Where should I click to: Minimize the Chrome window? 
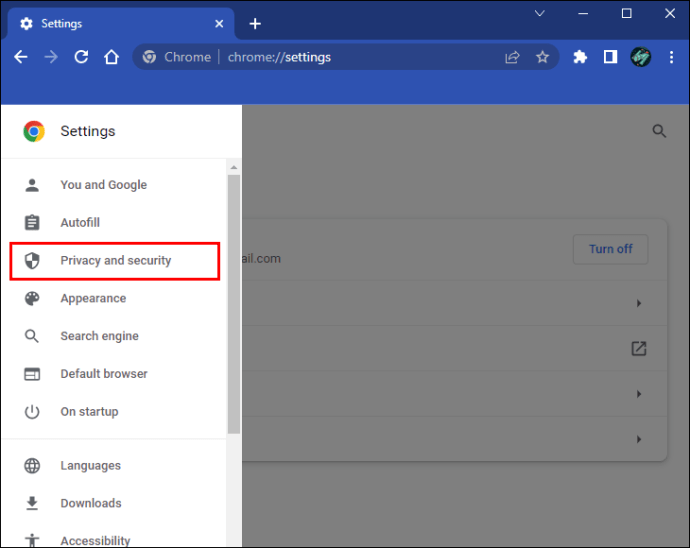click(x=583, y=14)
